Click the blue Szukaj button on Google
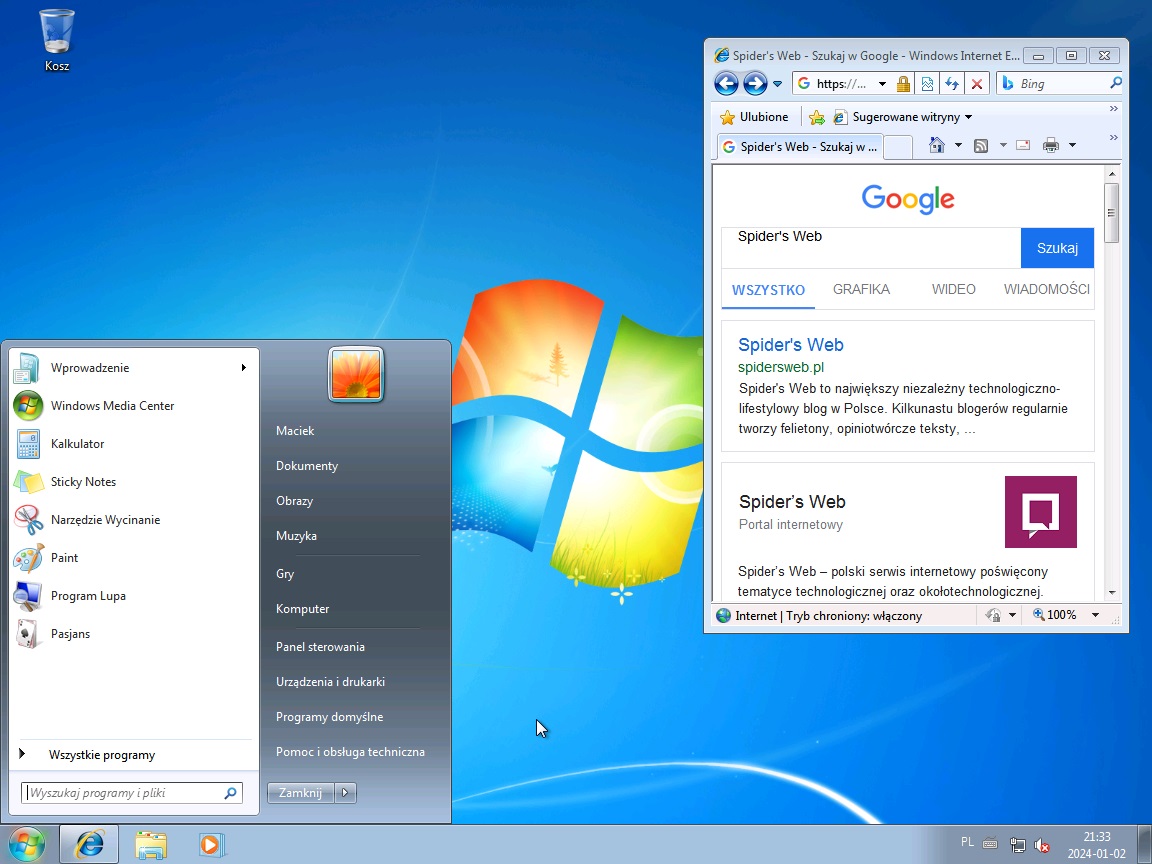Screen dimensions: 1152x864 (x=1057, y=248)
